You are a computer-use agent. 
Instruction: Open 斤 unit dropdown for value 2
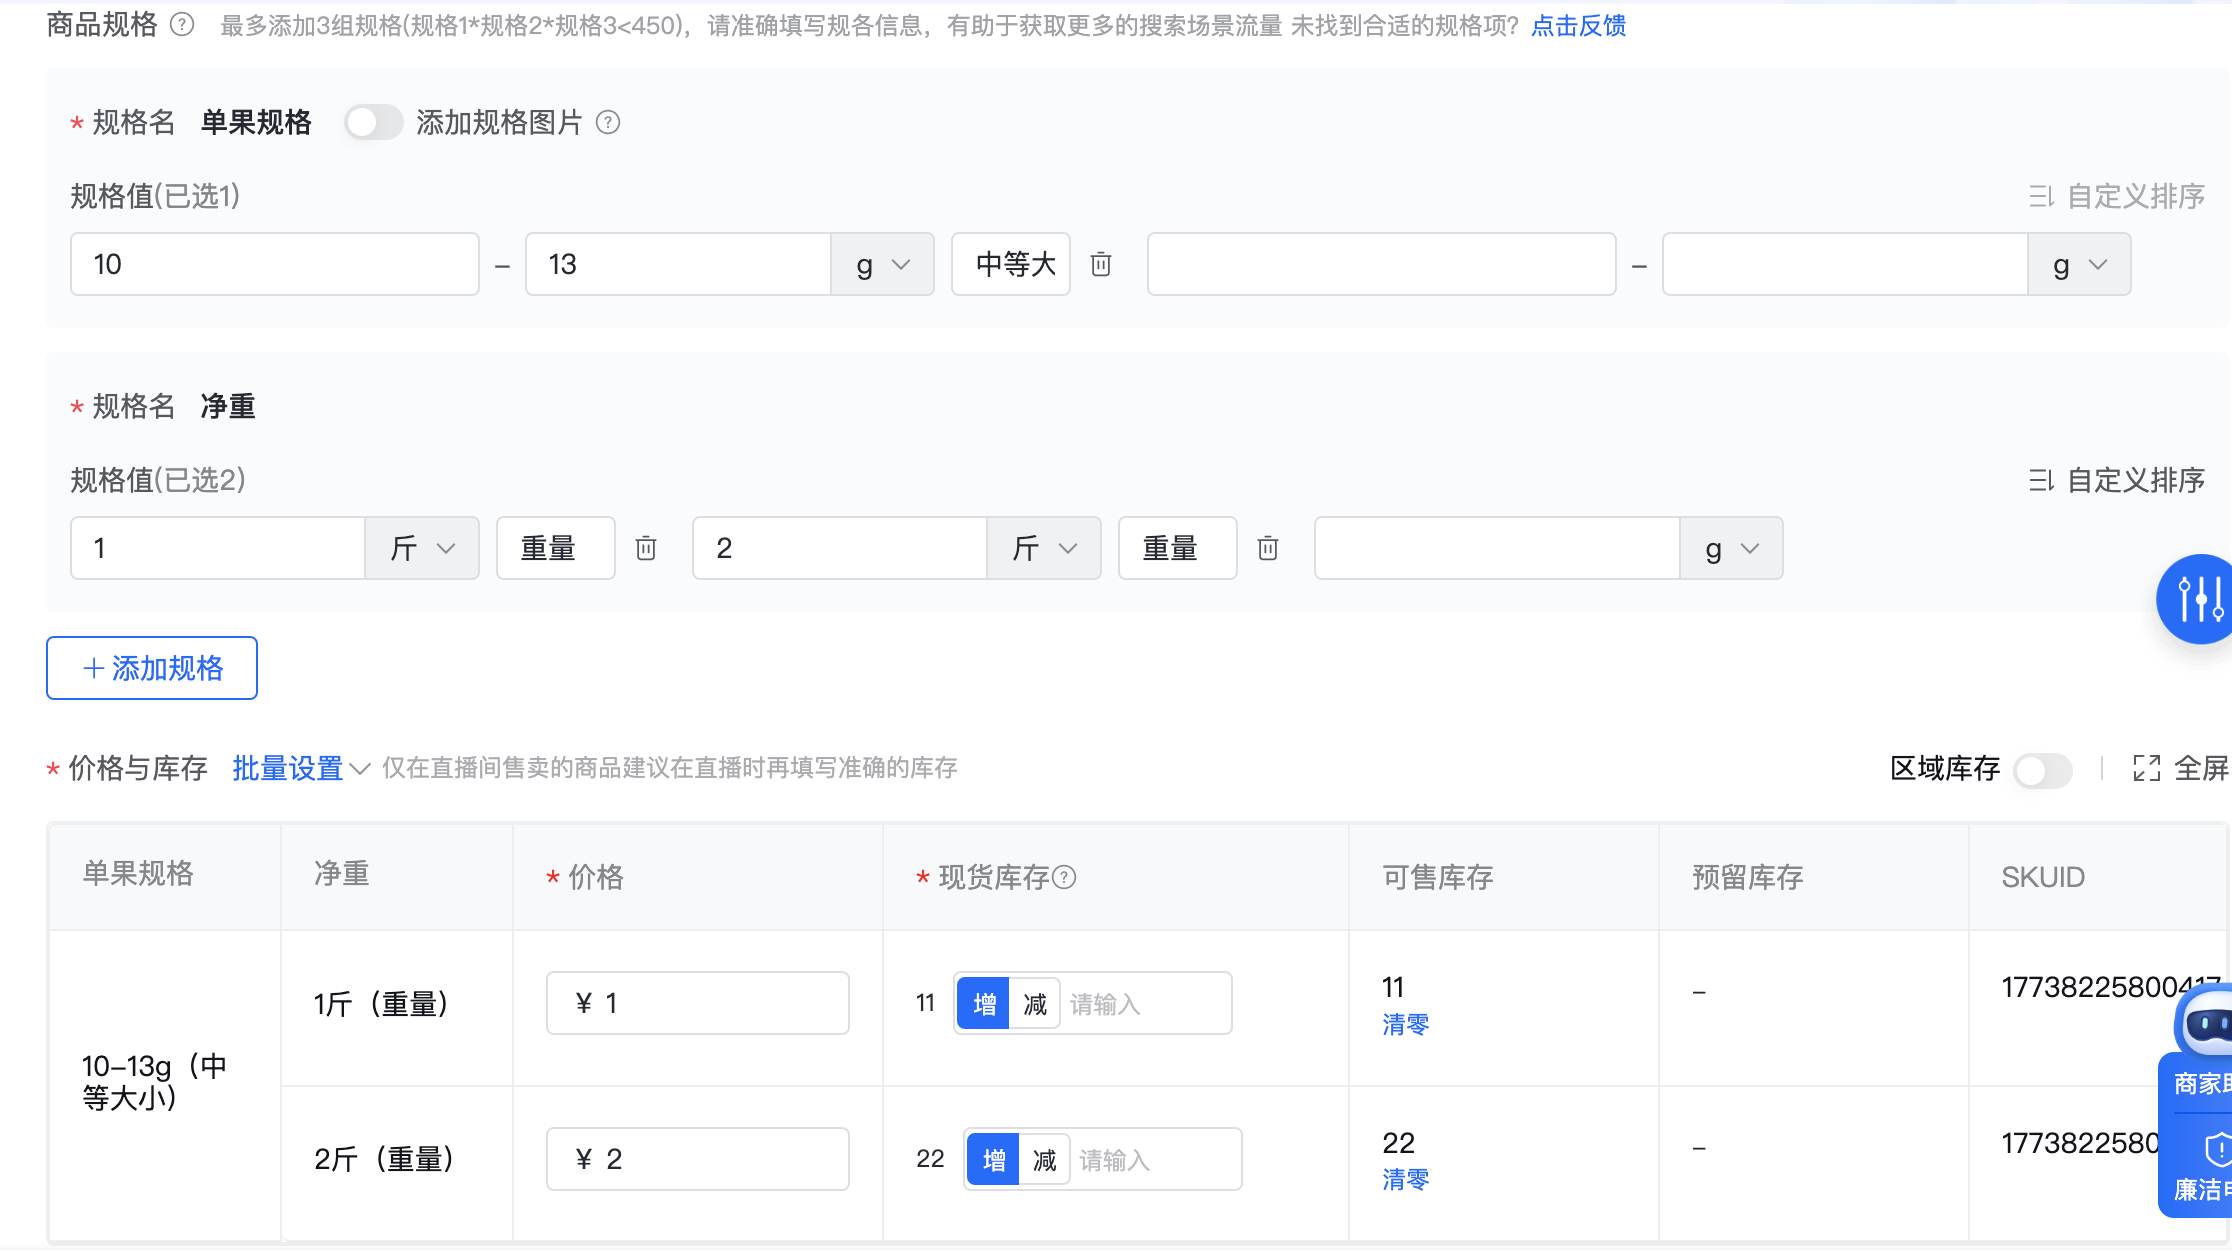pyautogui.click(x=1043, y=548)
